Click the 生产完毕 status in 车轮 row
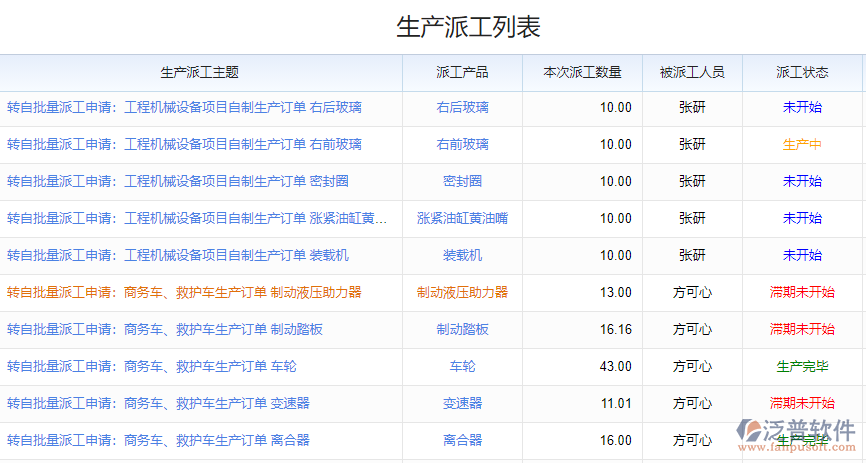Image resolution: width=866 pixels, height=463 pixels. pyautogui.click(x=802, y=366)
